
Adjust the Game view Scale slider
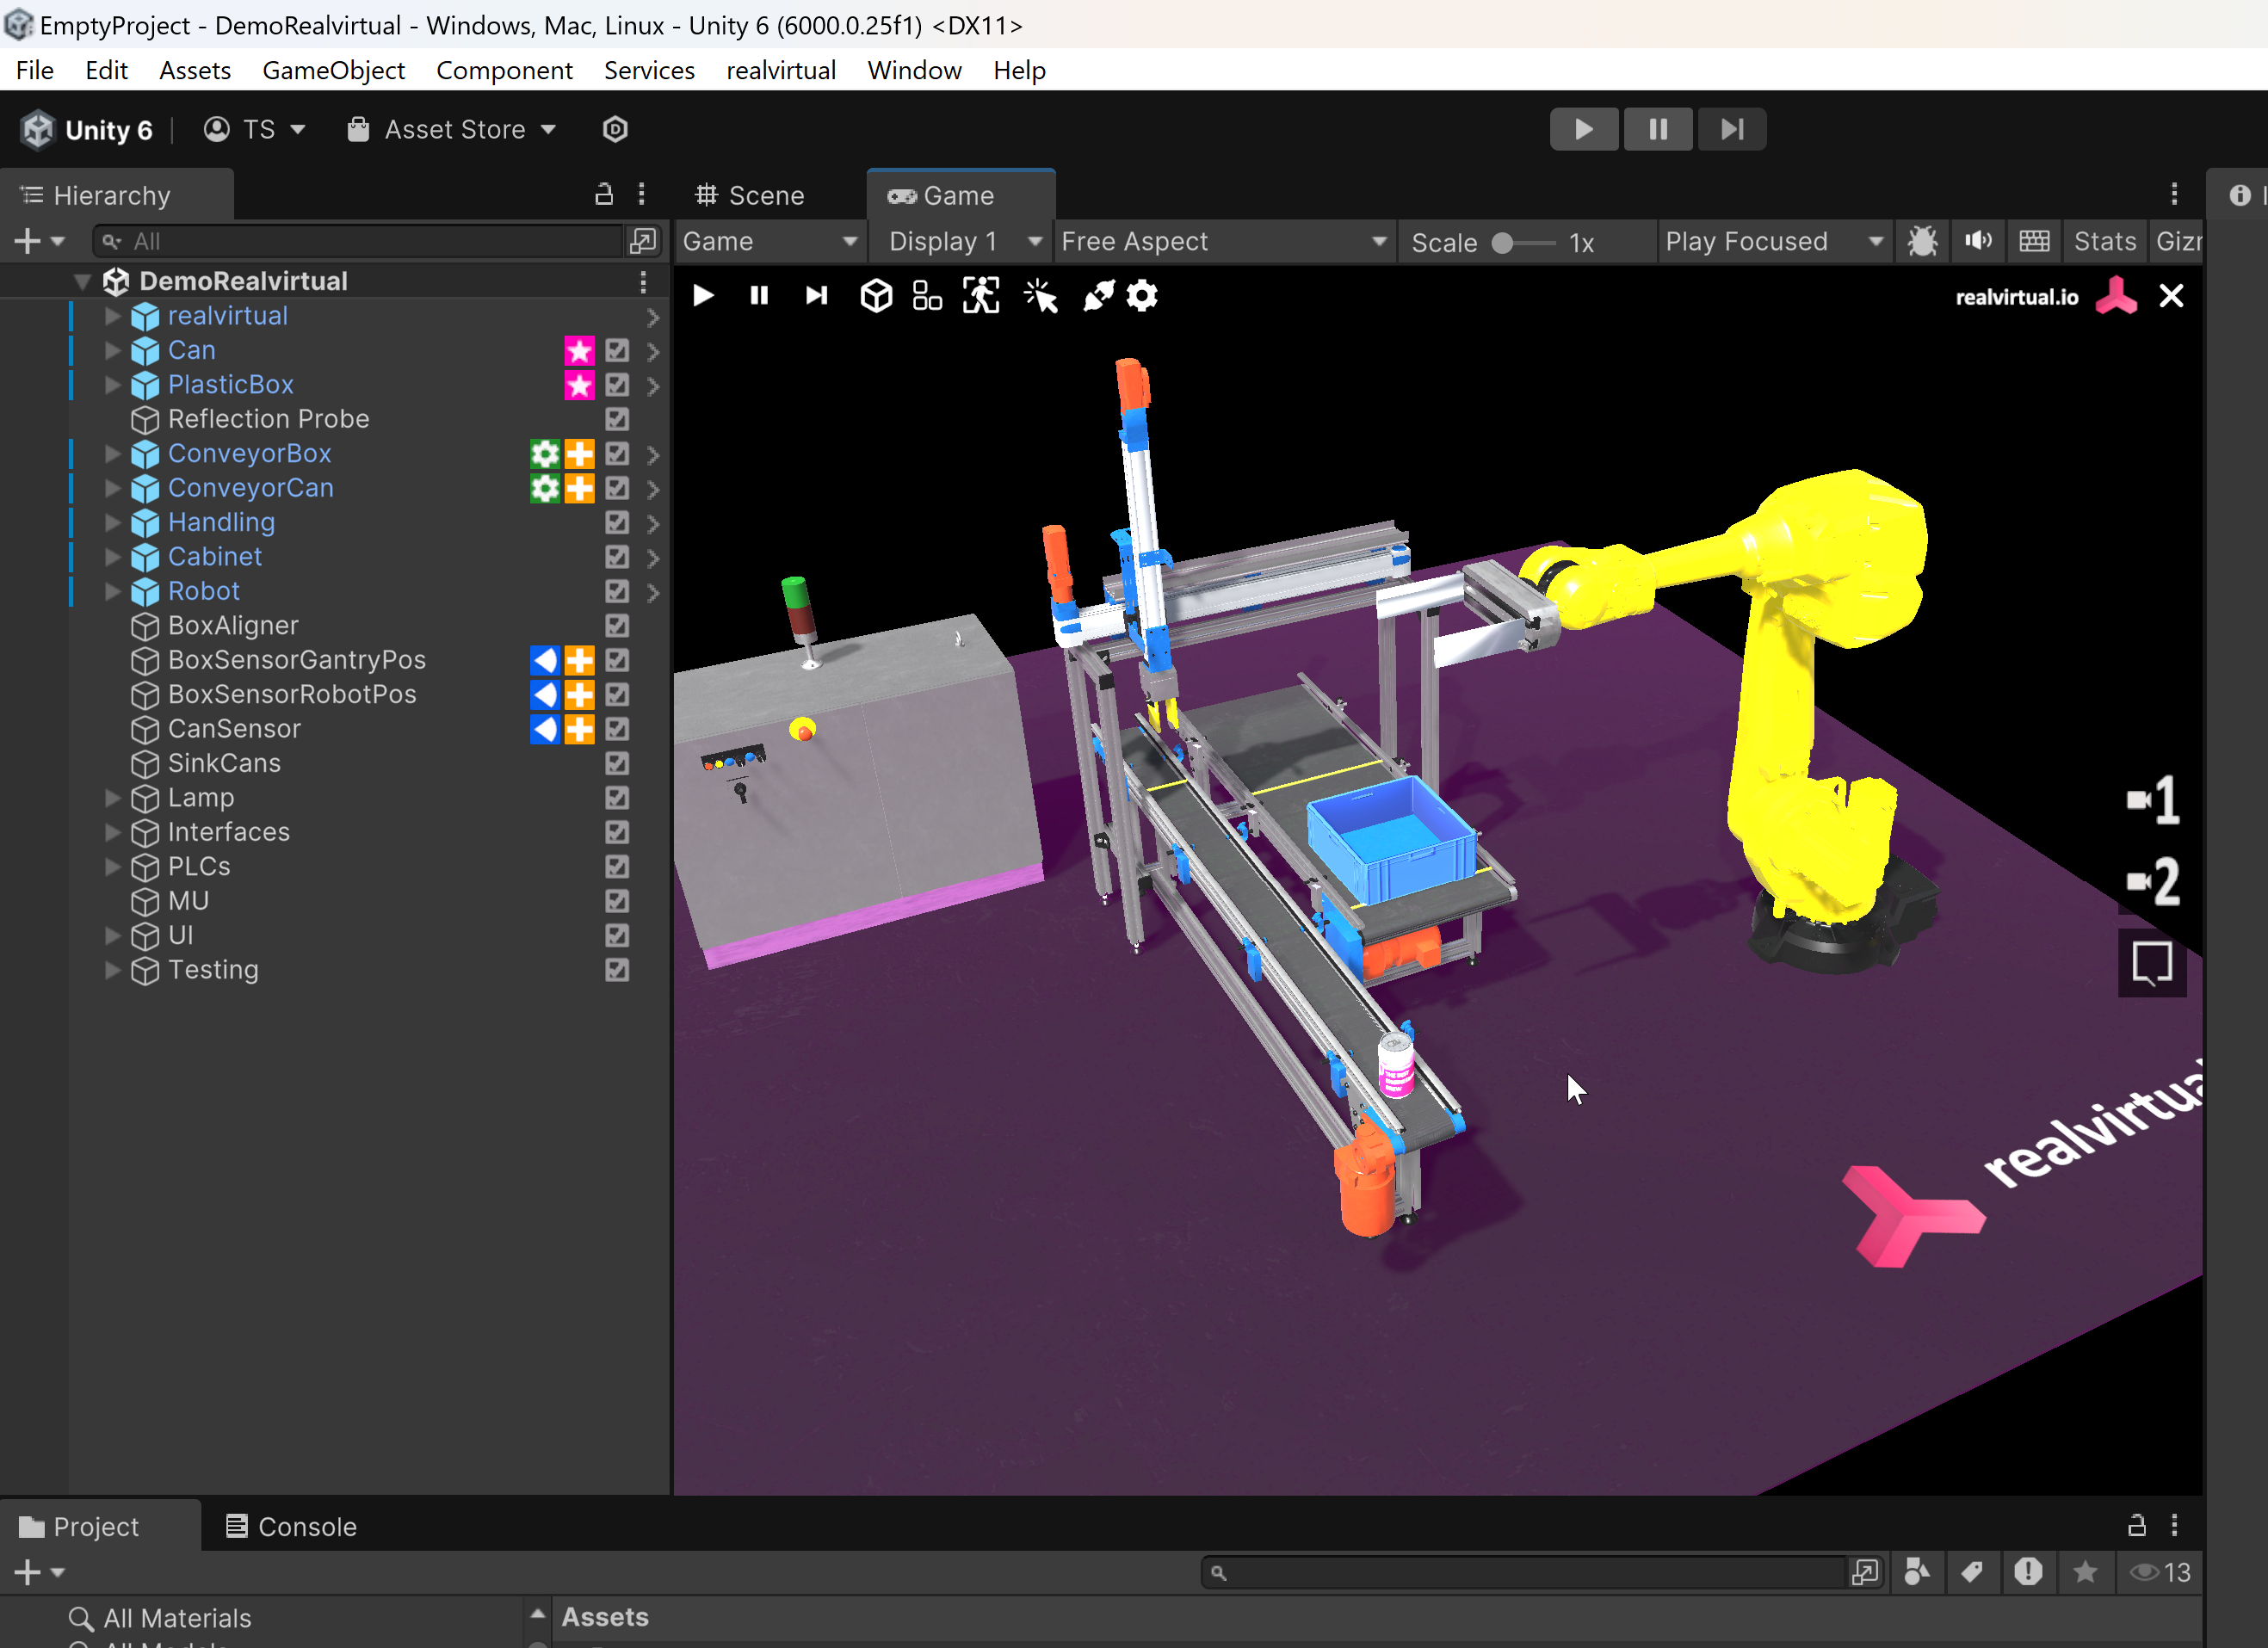pyautogui.click(x=1503, y=243)
